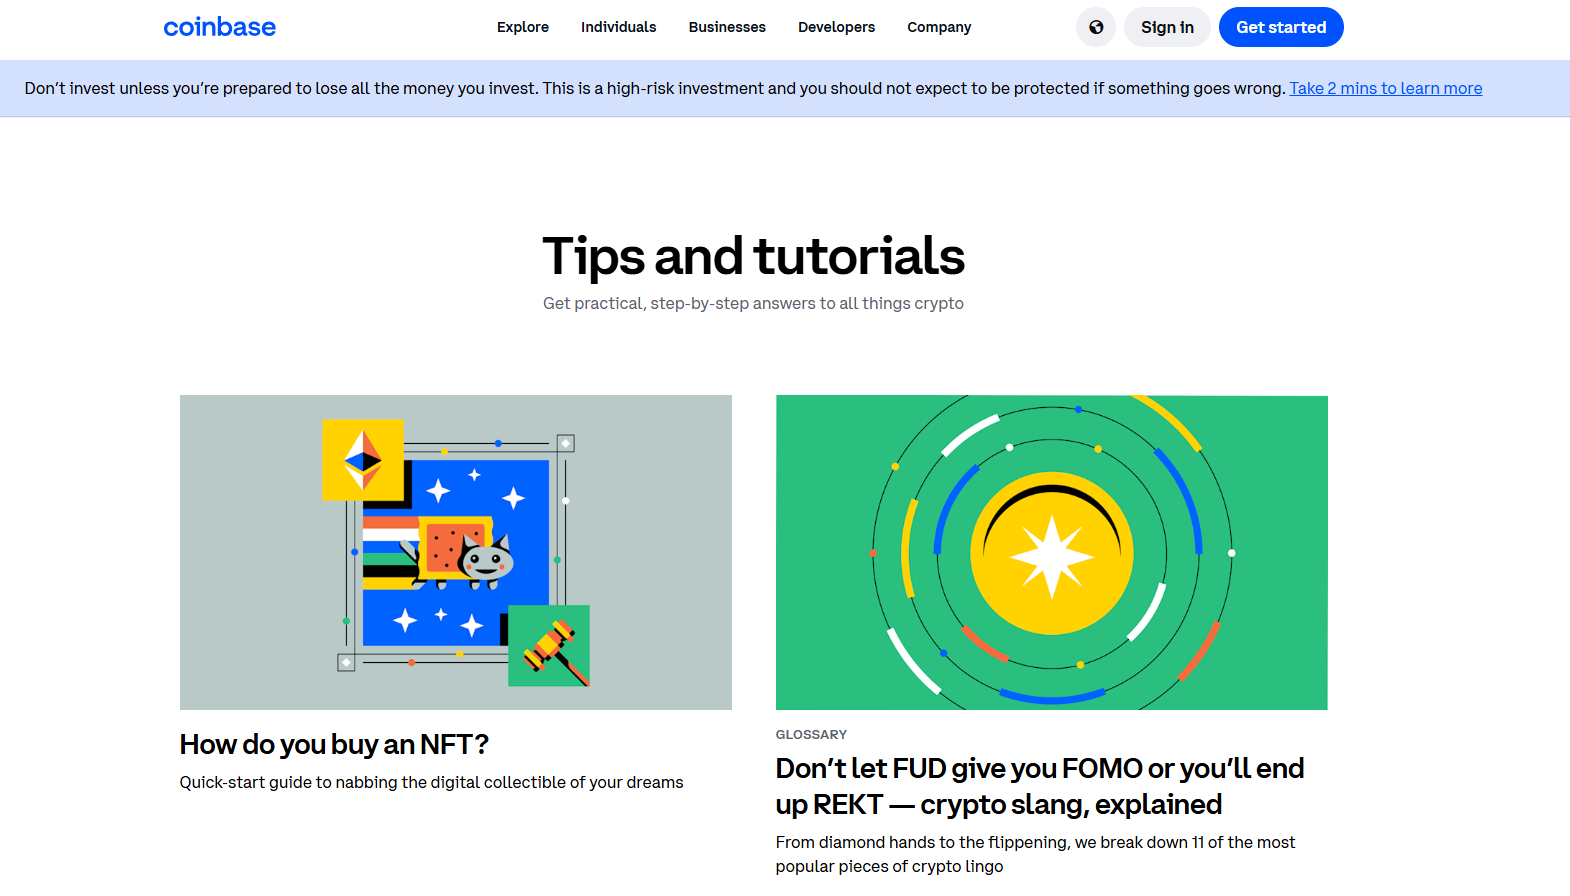Click the 'Tips and tutorials' heading
The width and height of the screenshot is (1570, 896).
(x=754, y=256)
